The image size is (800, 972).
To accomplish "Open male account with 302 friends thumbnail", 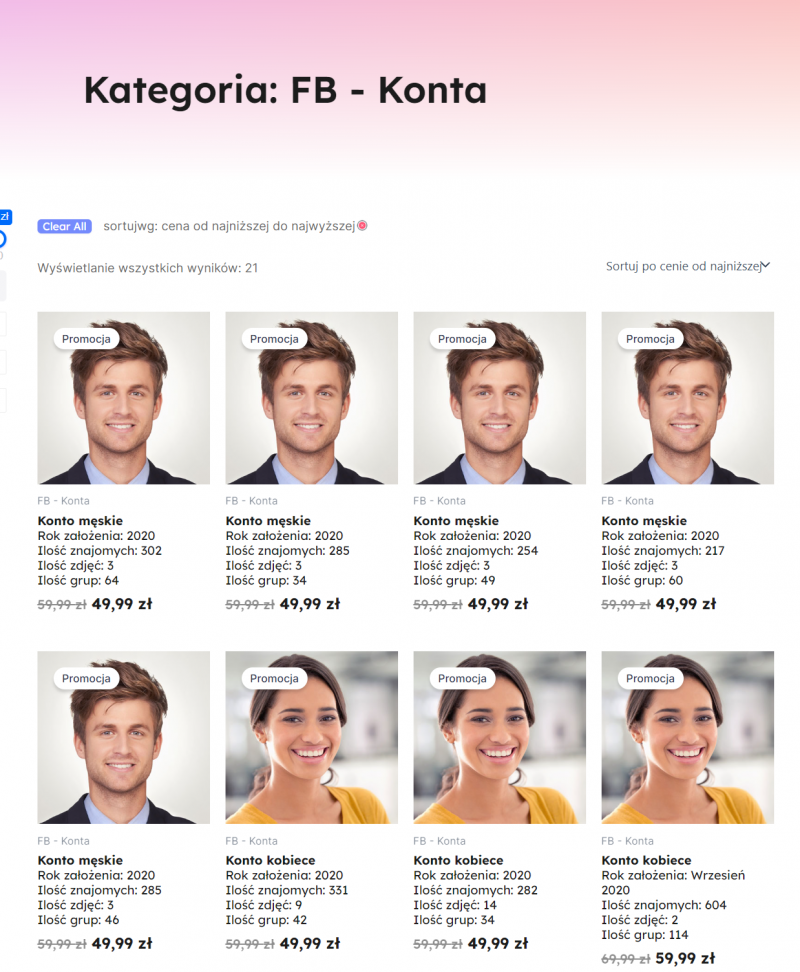I will click(123, 398).
